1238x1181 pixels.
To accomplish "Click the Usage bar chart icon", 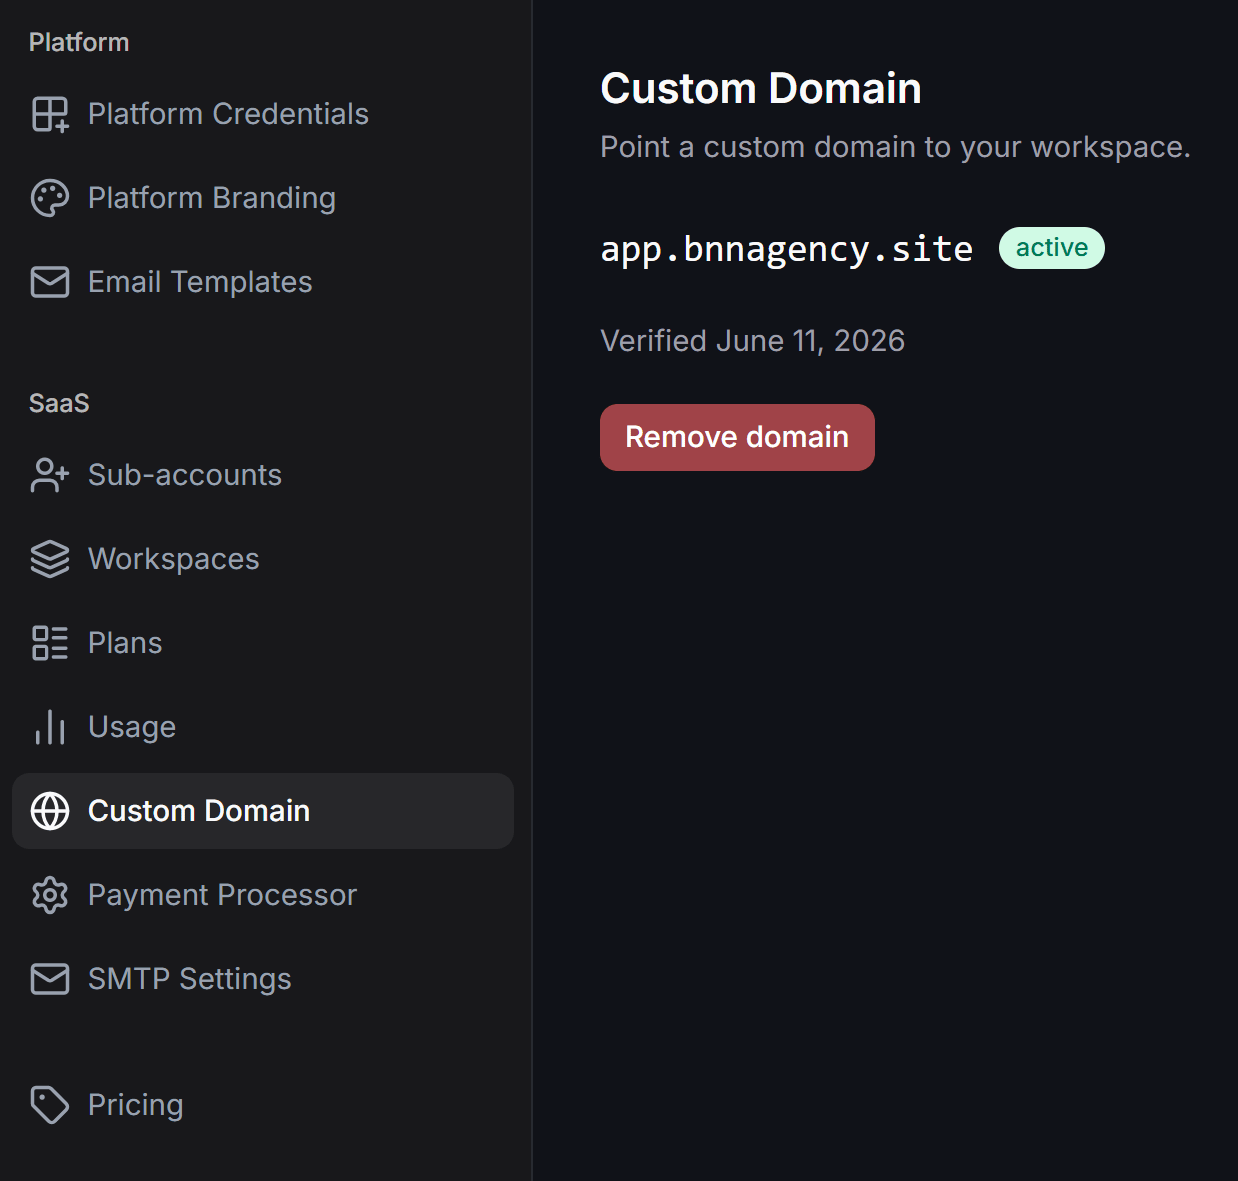I will 50,727.
